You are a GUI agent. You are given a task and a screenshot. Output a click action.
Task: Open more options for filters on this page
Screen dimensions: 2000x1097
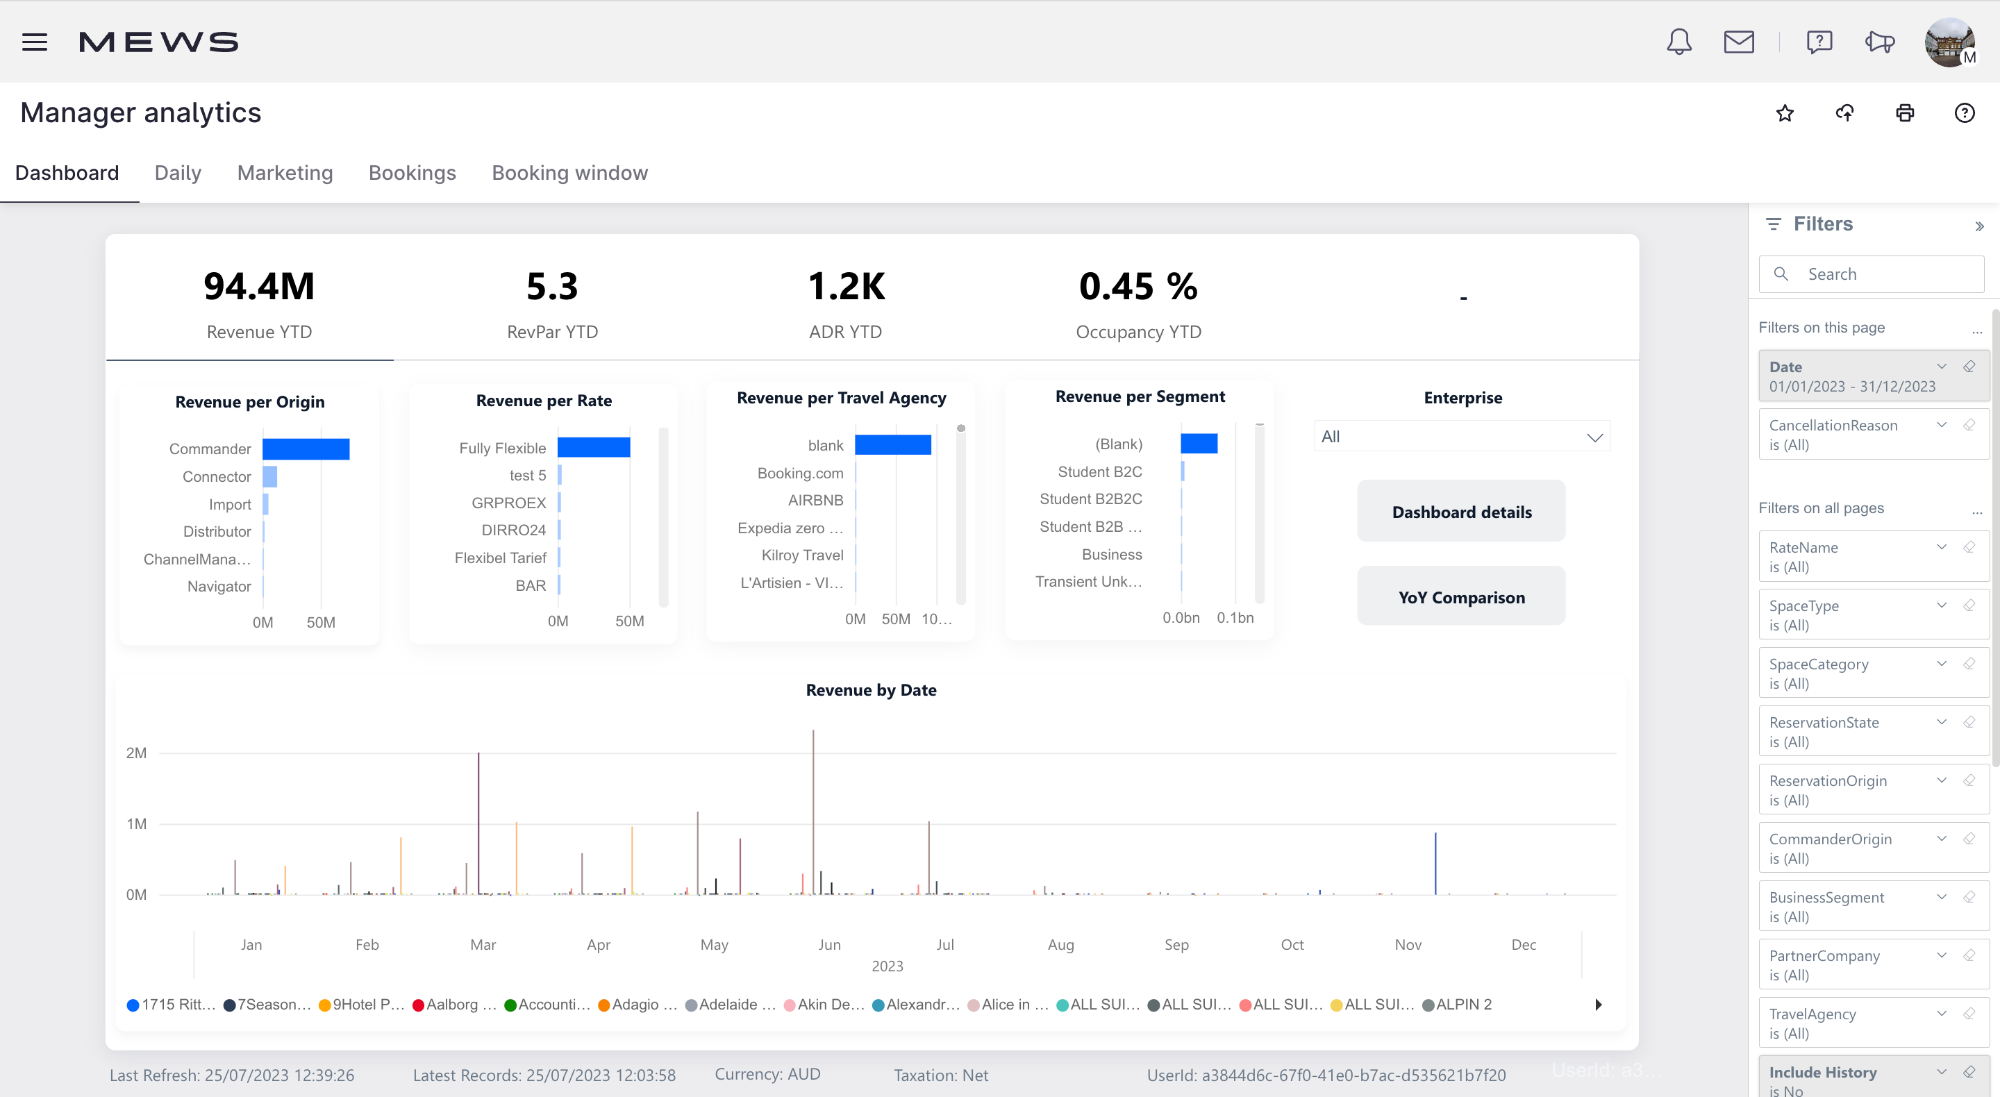tap(1977, 331)
